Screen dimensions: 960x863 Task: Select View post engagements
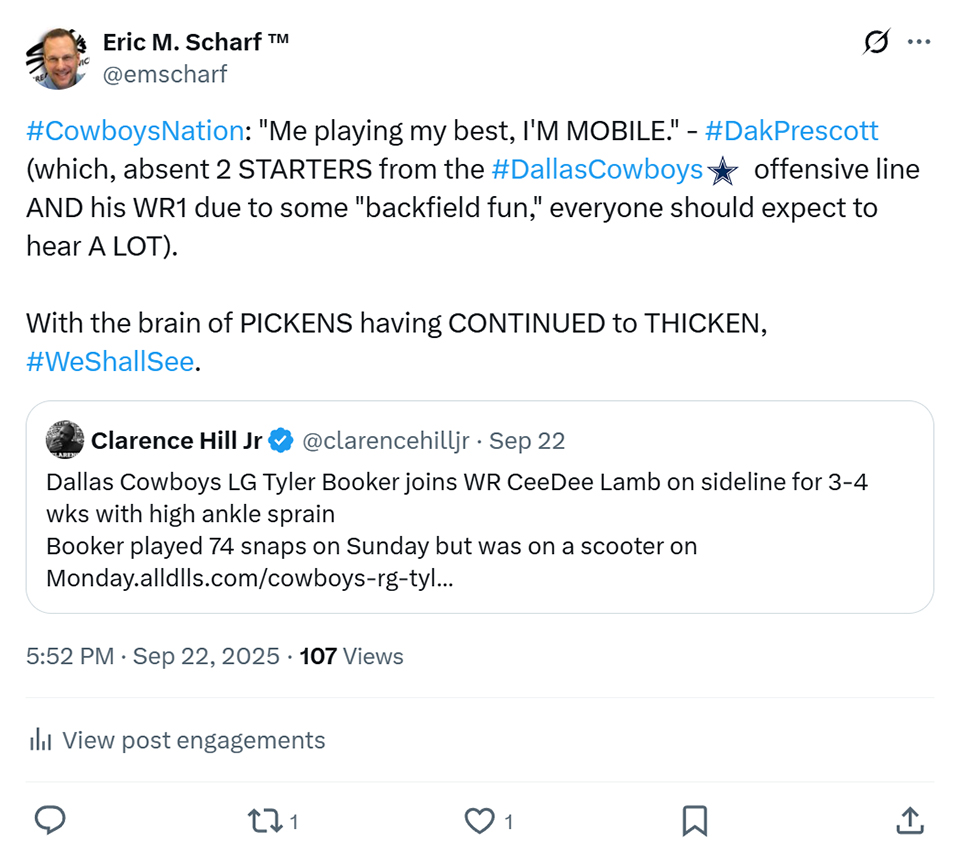[x=193, y=740]
